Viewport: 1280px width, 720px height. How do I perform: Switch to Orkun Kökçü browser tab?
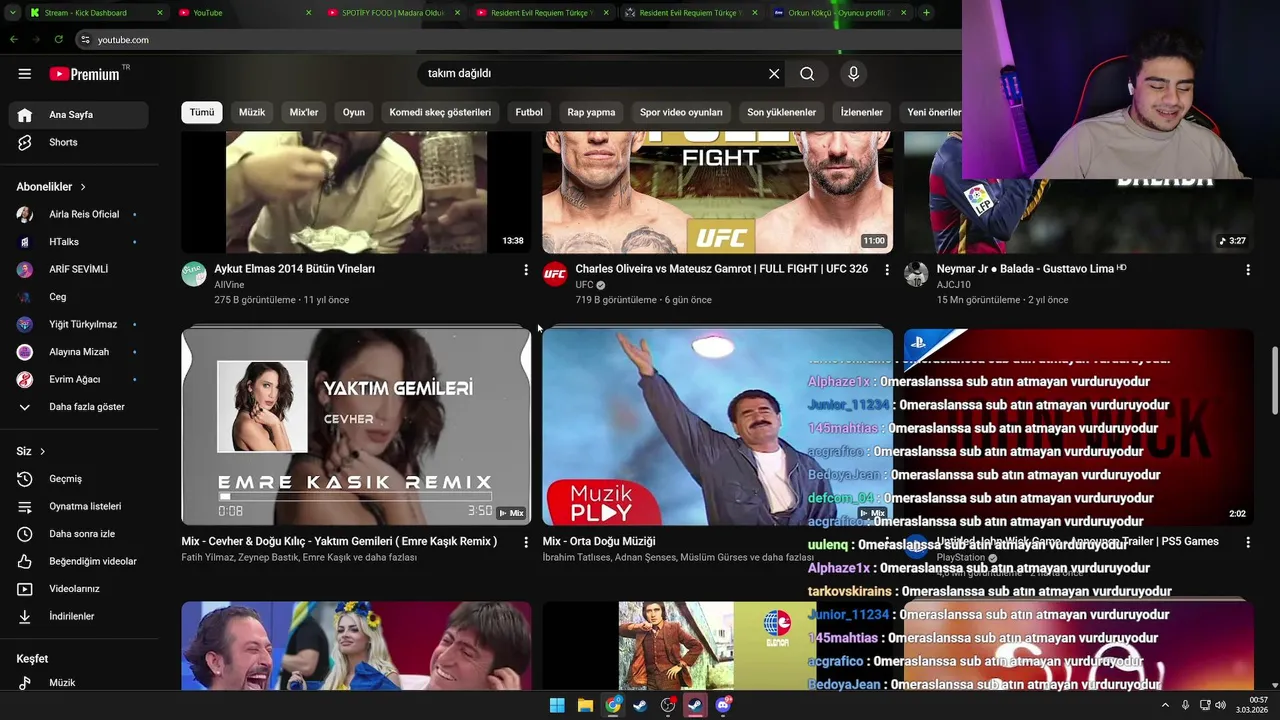(840, 12)
